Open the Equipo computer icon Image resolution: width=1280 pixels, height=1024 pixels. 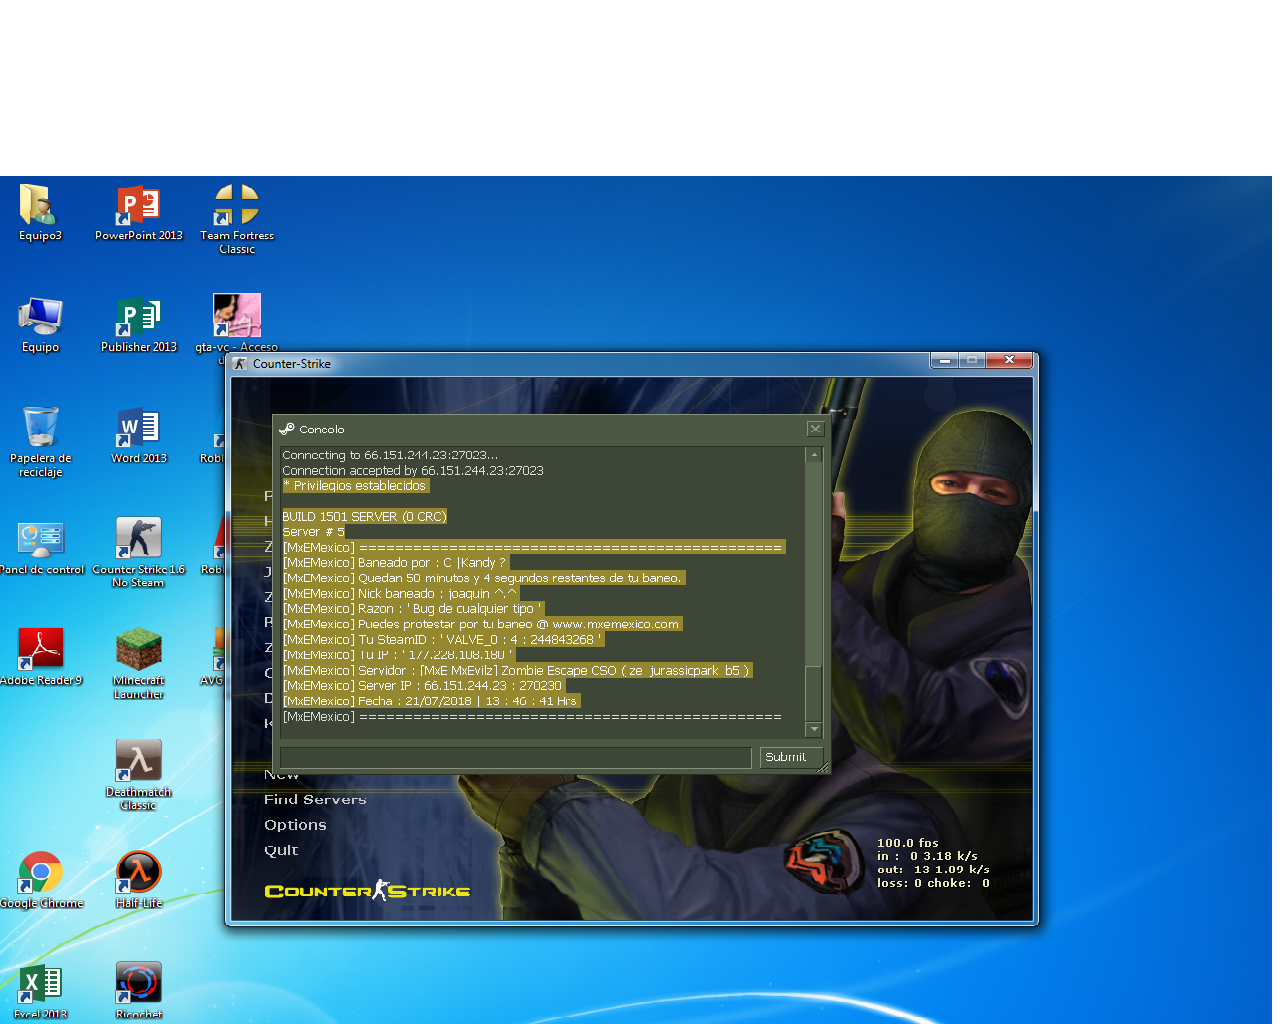coord(40,324)
